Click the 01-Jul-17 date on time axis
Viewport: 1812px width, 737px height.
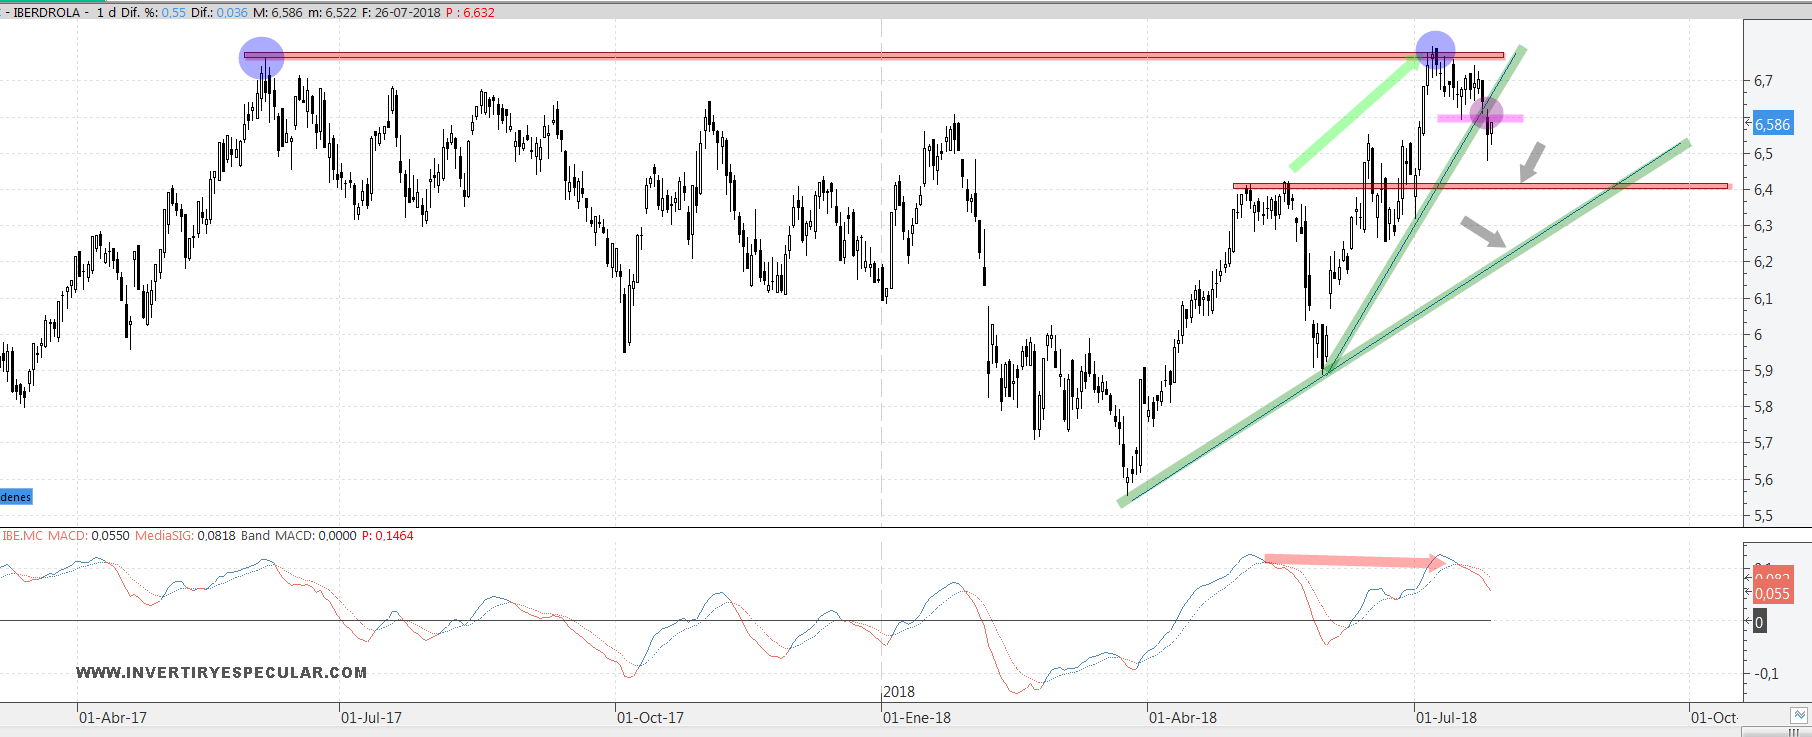pyautogui.click(x=371, y=718)
